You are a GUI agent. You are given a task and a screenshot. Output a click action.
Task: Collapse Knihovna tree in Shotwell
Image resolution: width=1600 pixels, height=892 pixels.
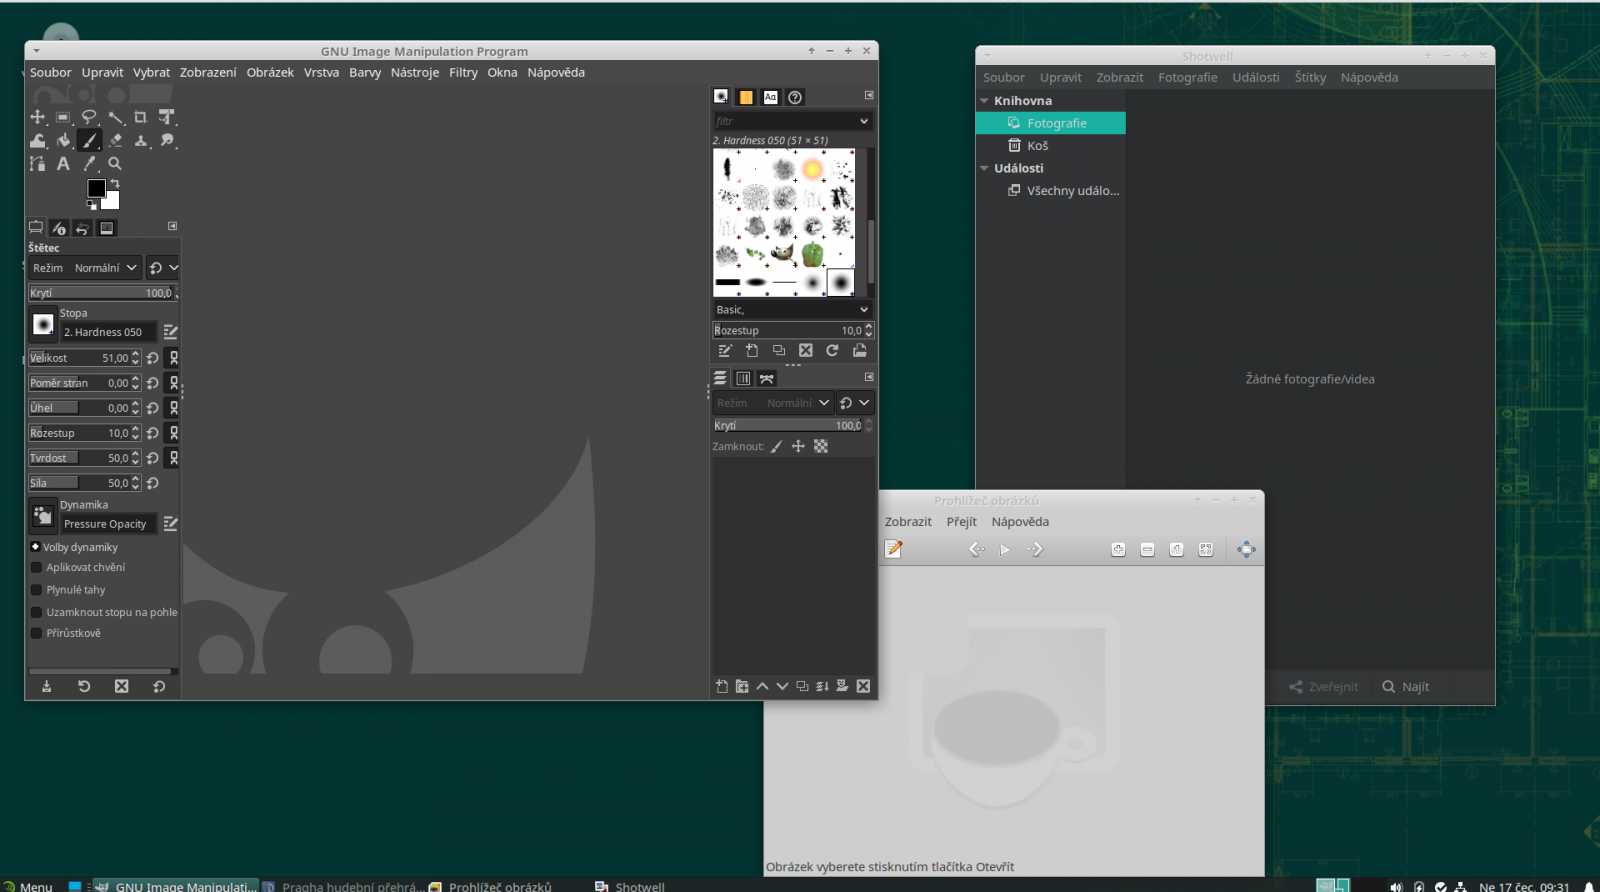pyautogui.click(x=984, y=101)
